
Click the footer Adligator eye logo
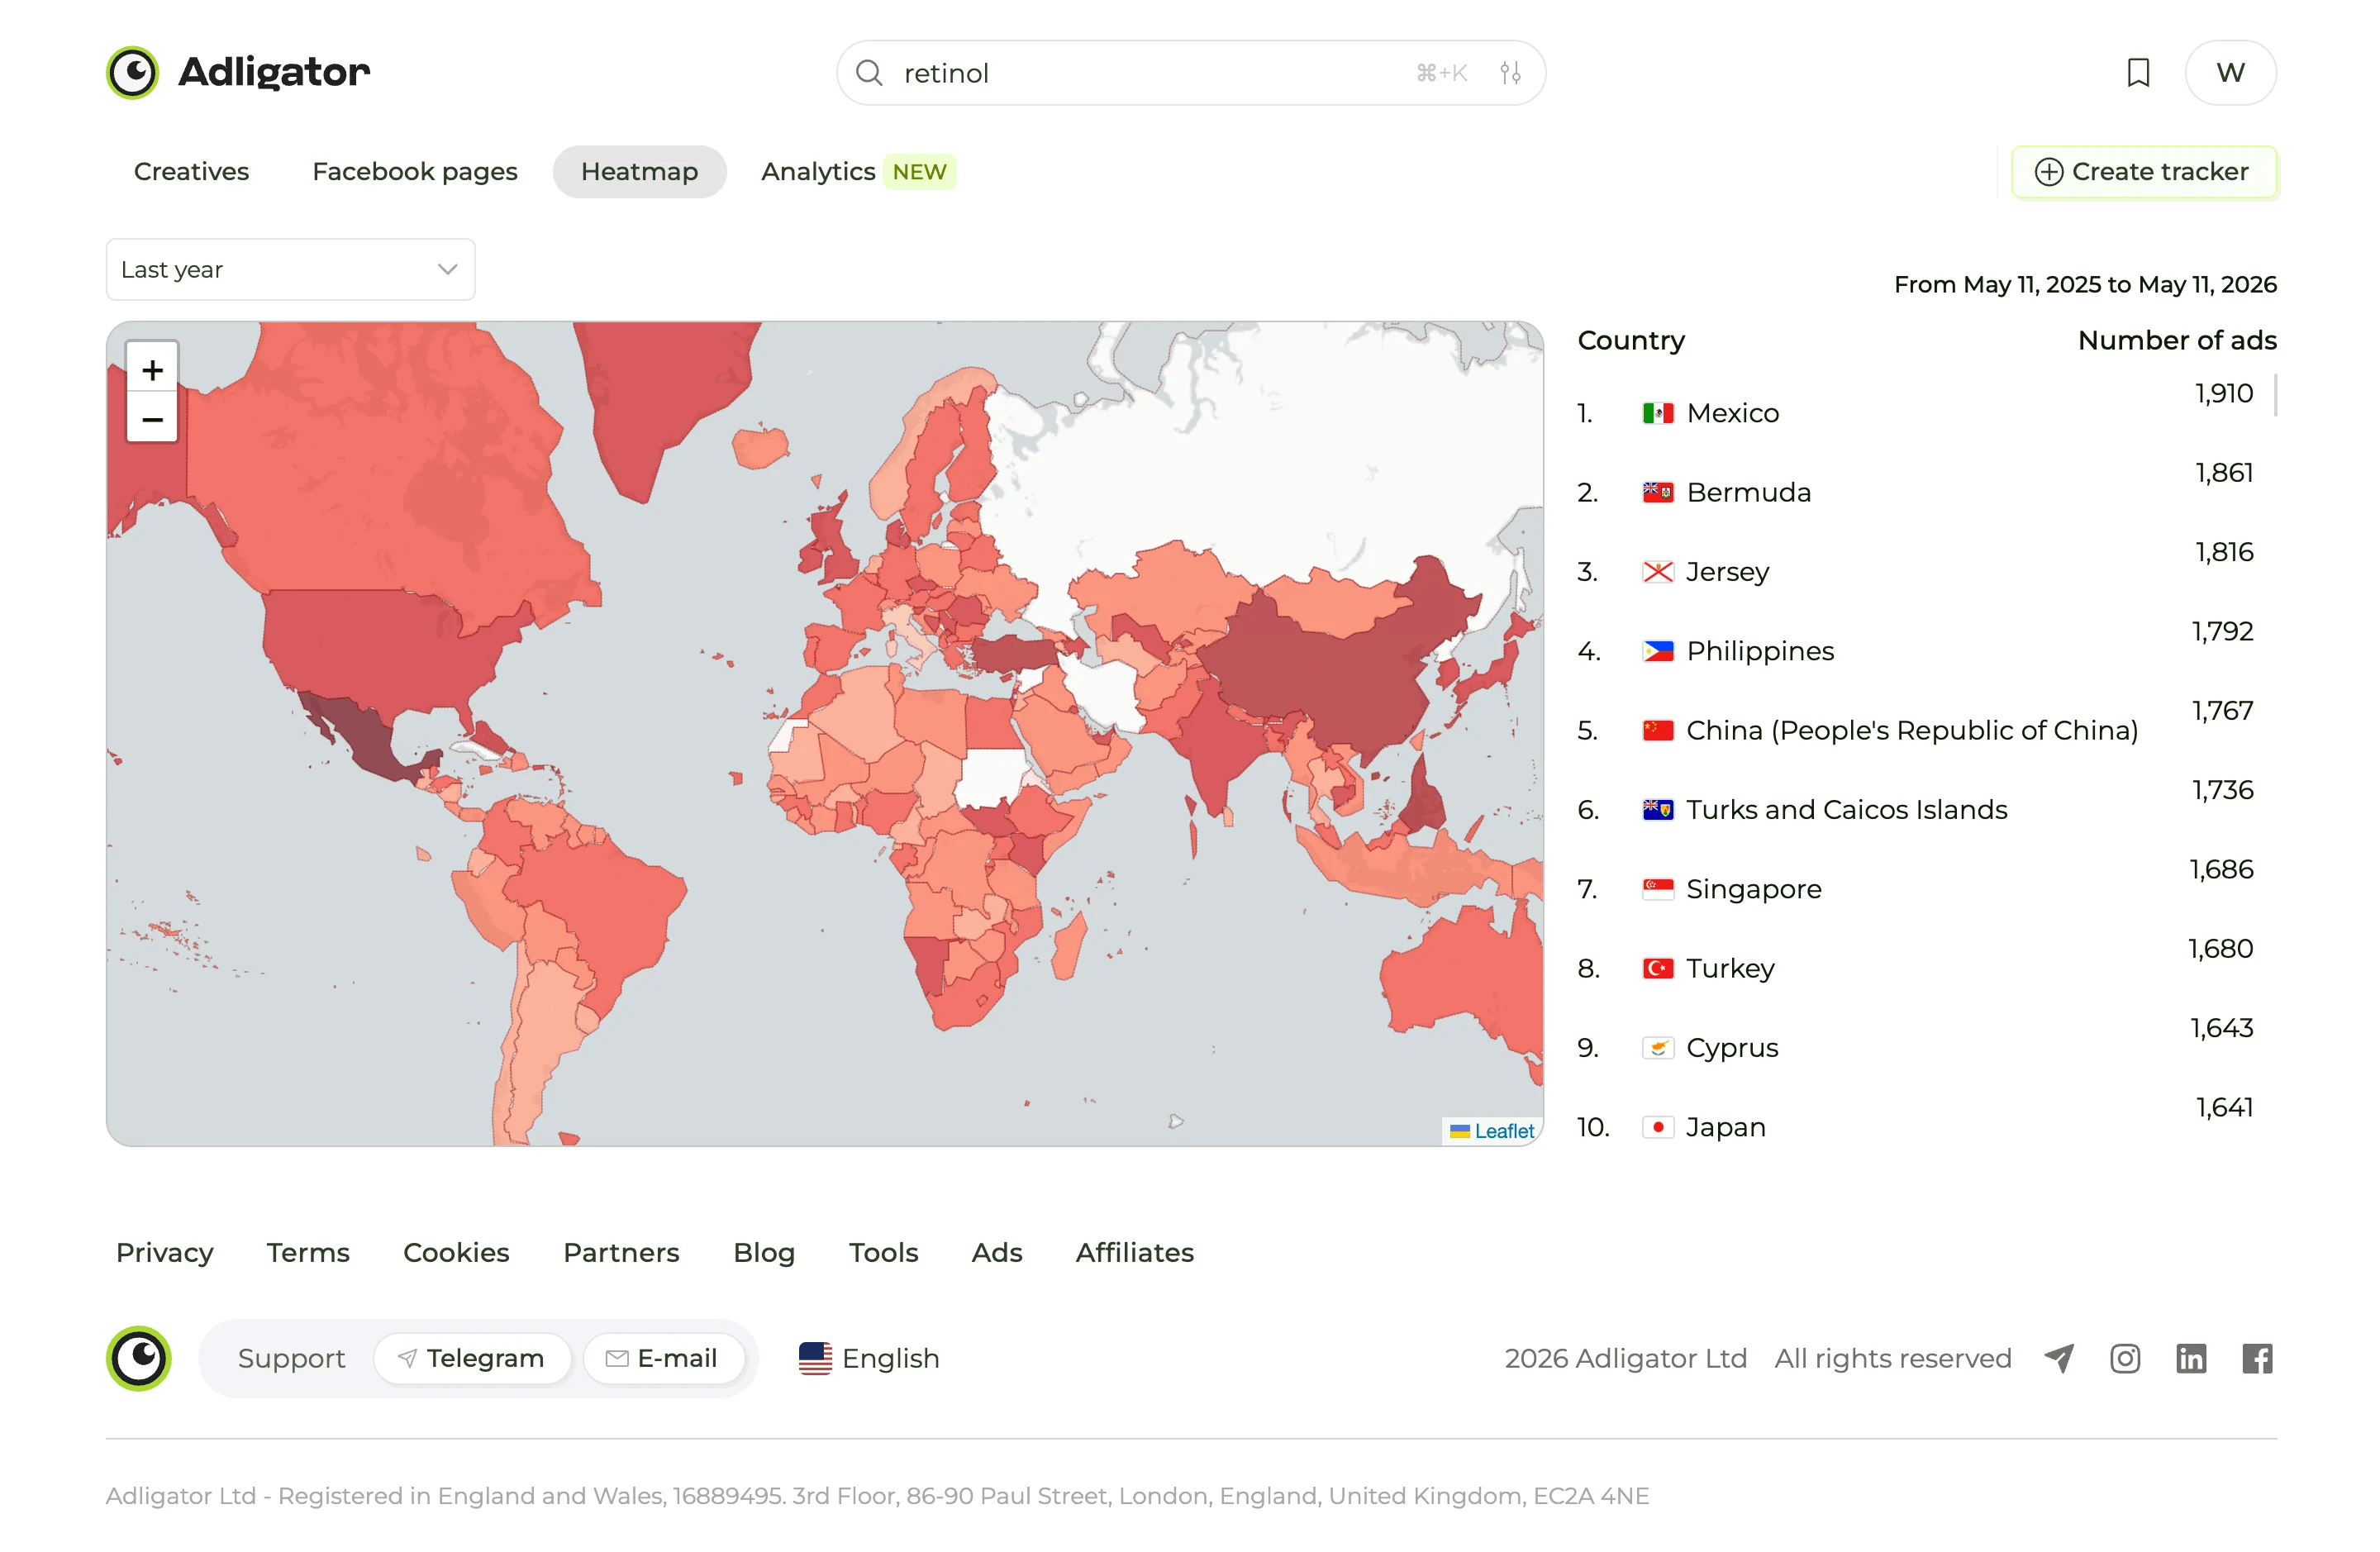139,1358
